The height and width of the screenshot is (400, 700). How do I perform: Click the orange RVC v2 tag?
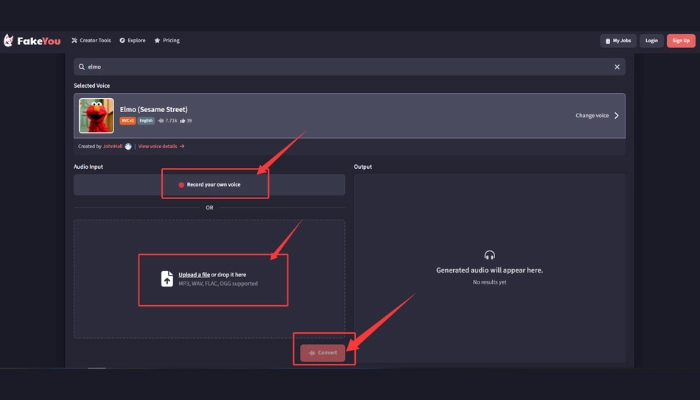pyautogui.click(x=128, y=121)
